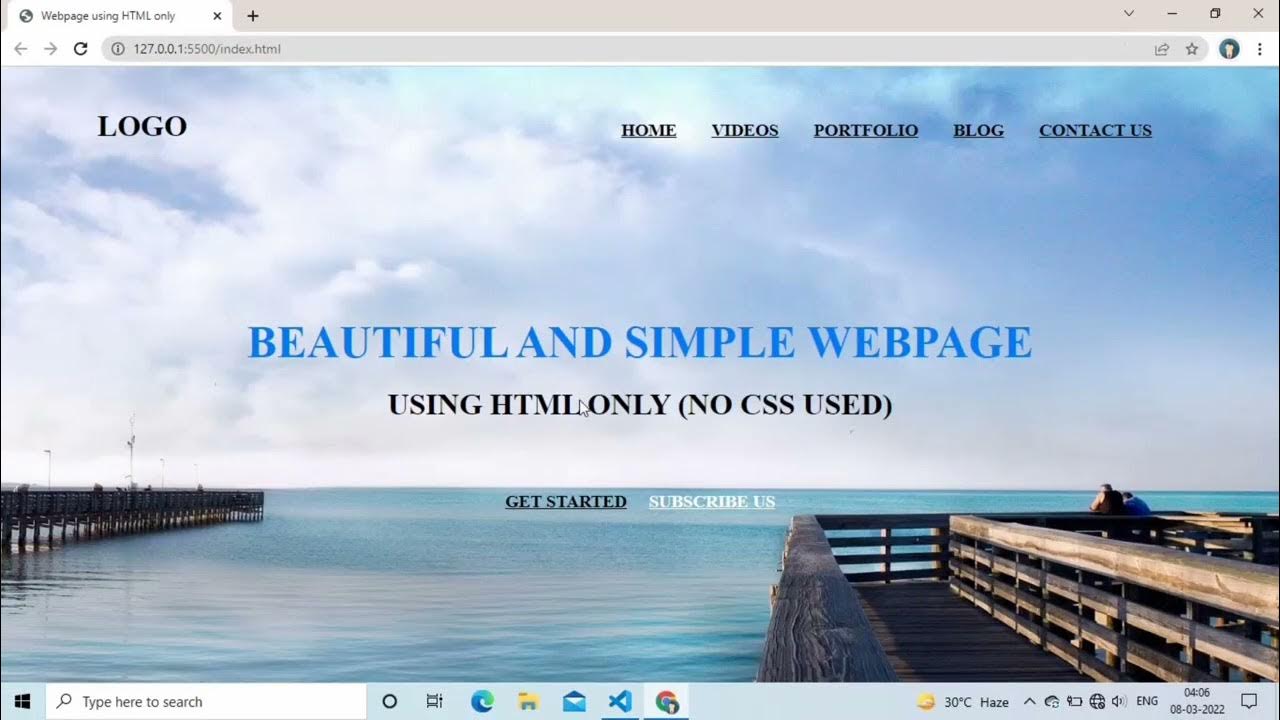The height and width of the screenshot is (720, 1280).
Task: Switch the ENG input language
Action: pyautogui.click(x=1147, y=702)
